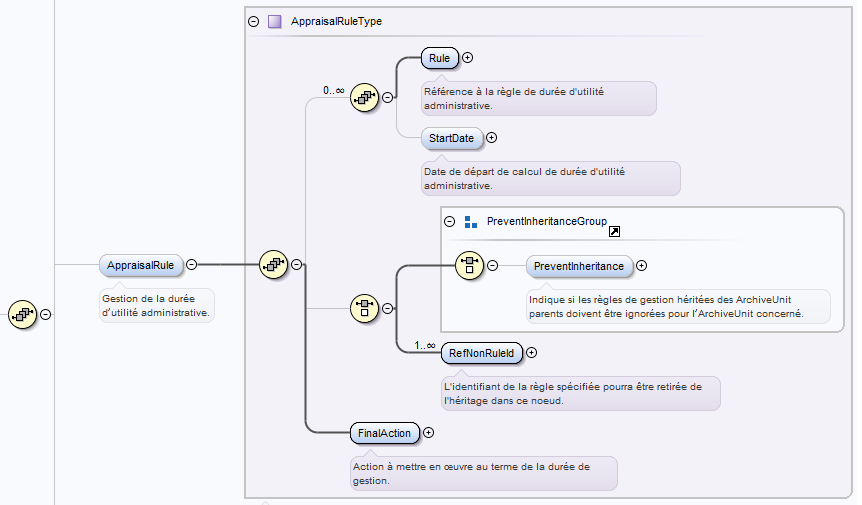
Task: Click the purple AppraisalRuleType type icon
Action: click(x=275, y=21)
